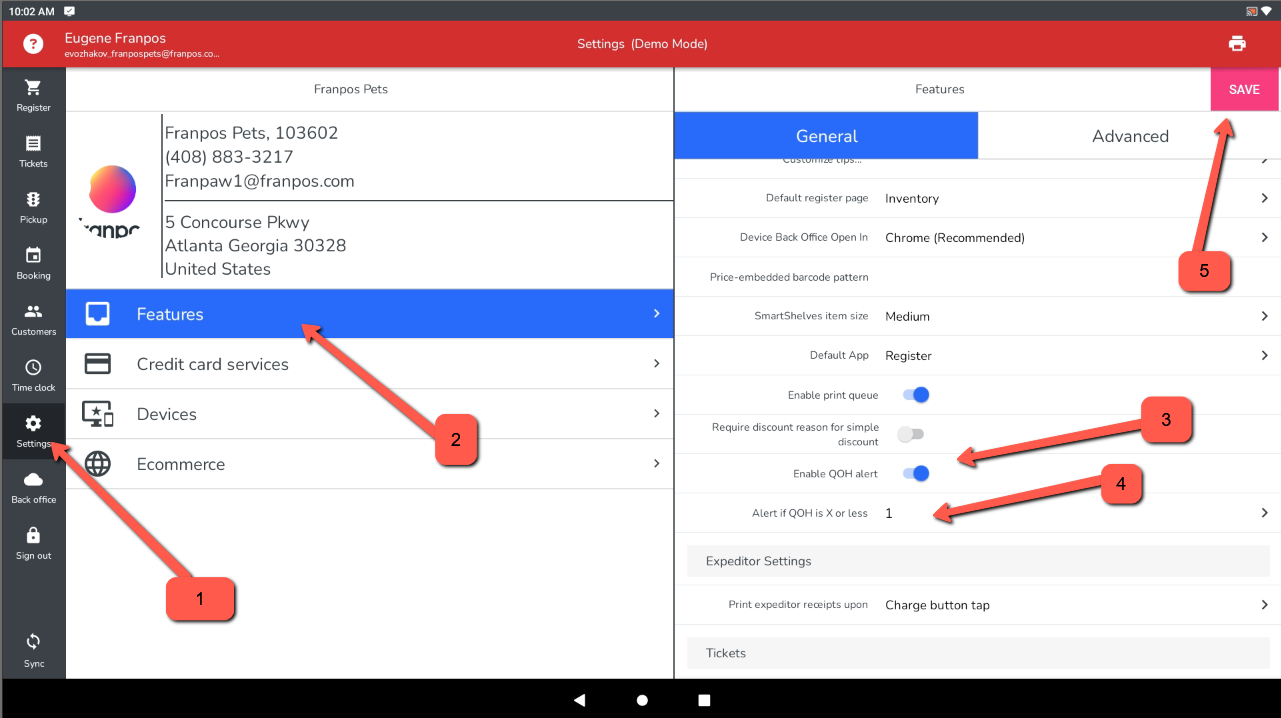Toggle Enable print queue switch
This screenshot has height=718, width=1281.
coord(916,395)
